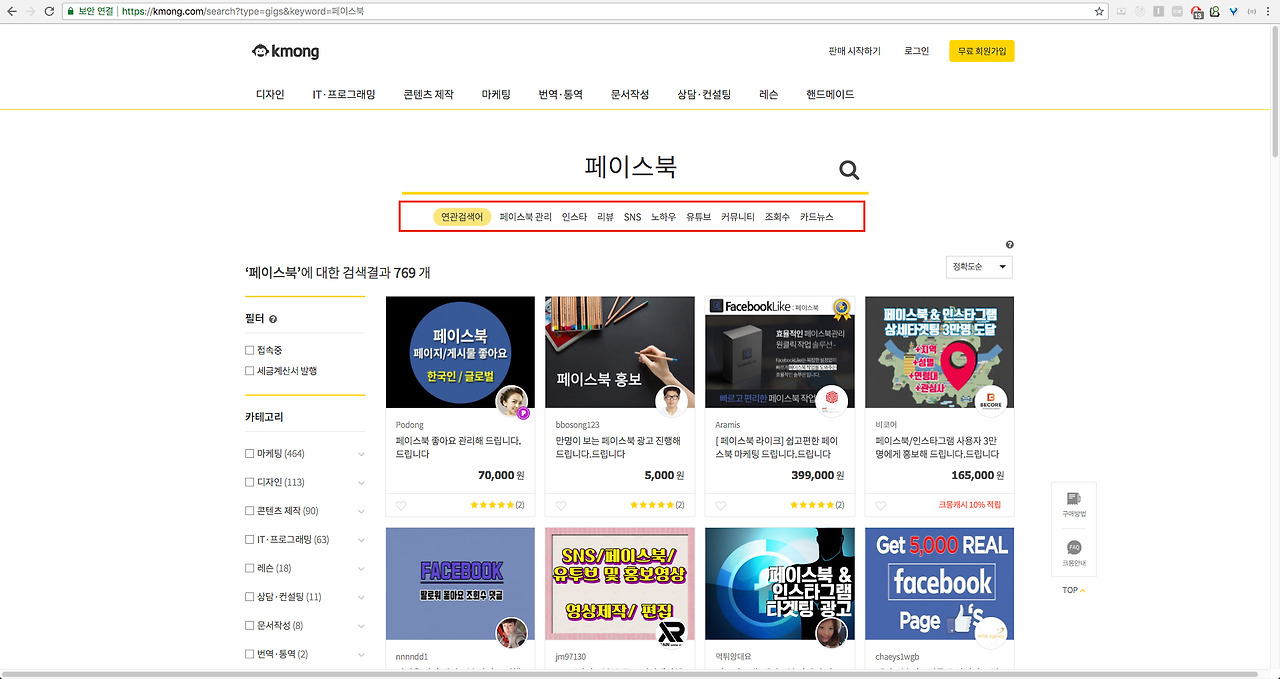Viewport: 1280px width, 679px height.
Task: Click Podong seller avatar
Action: click(x=513, y=402)
